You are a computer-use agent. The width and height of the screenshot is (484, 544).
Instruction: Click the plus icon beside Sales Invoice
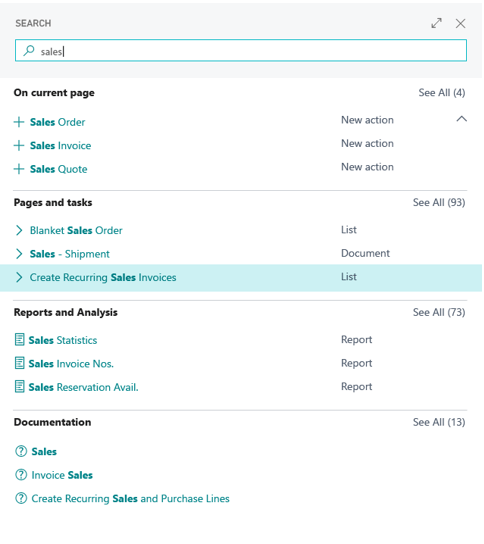(19, 146)
